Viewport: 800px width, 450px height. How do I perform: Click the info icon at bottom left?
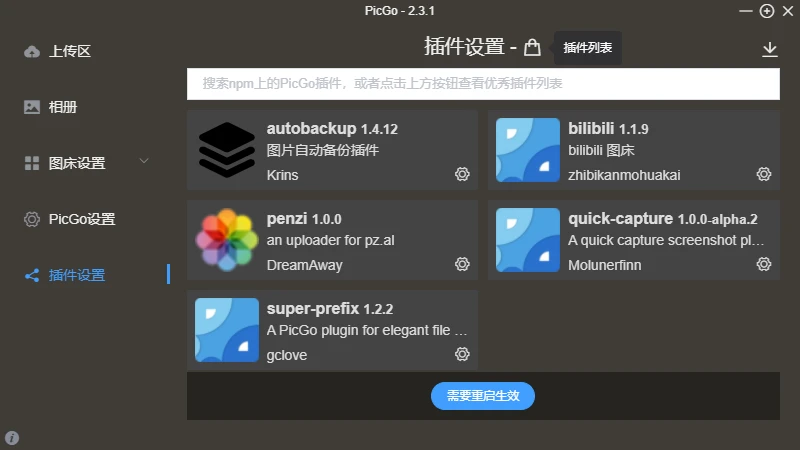point(12,438)
